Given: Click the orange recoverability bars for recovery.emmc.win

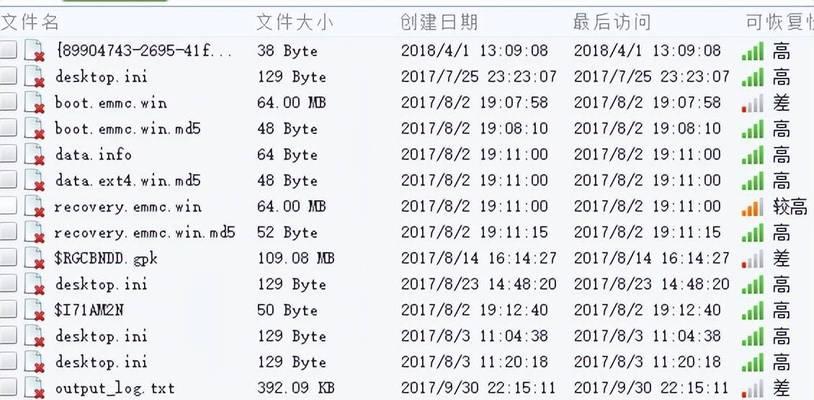Looking at the screenshot, I should click(753, 207).
